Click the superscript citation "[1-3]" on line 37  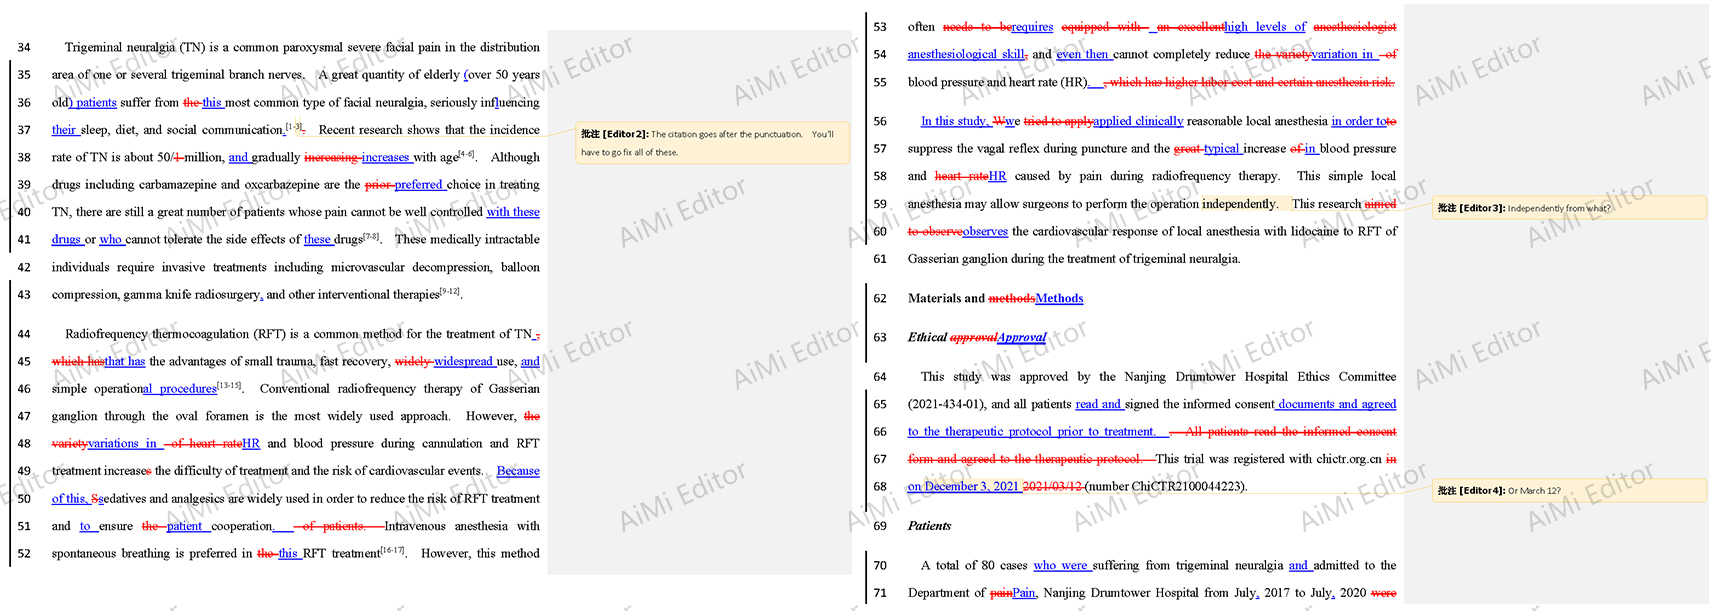(294, 126)
